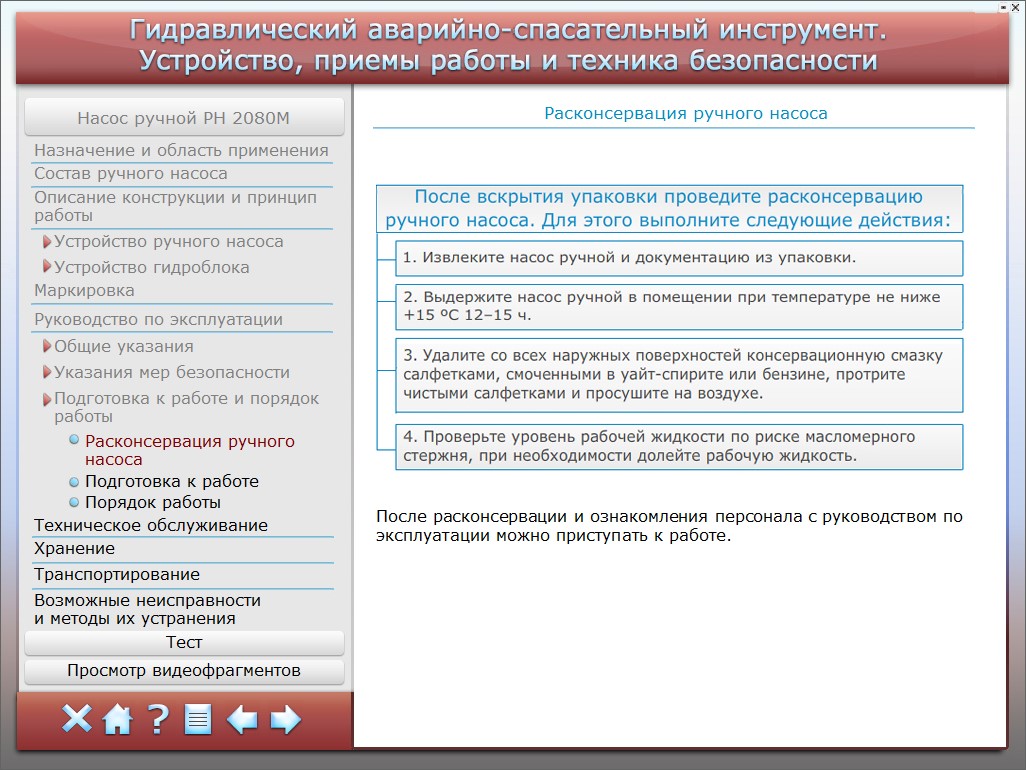Viewport: 1026px width, 770px height.
Task: Click the Насос ручной РН 2080М header button
Action: tap(184, 118)
